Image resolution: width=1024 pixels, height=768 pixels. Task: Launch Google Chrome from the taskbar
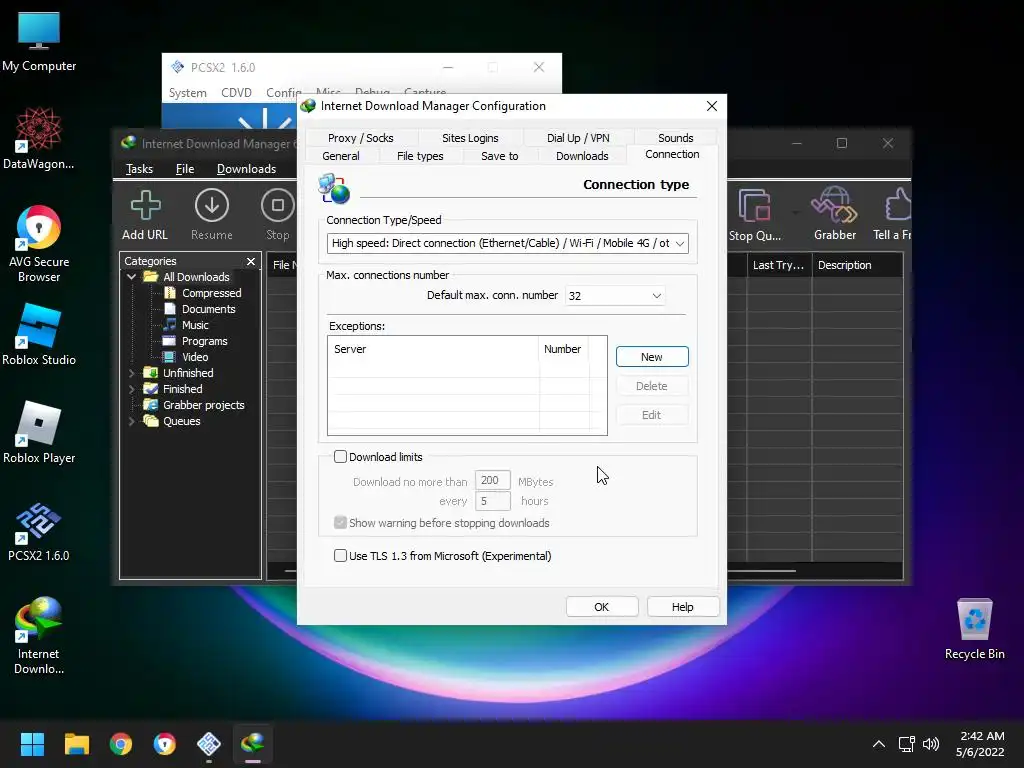[x=121, y=744]
